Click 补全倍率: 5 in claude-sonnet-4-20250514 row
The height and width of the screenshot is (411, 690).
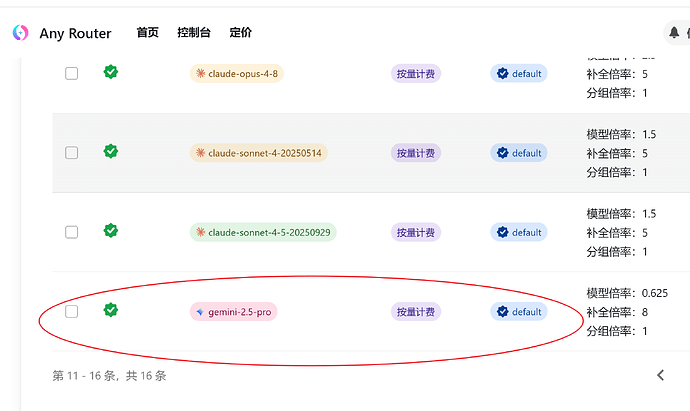pos(617,153)
